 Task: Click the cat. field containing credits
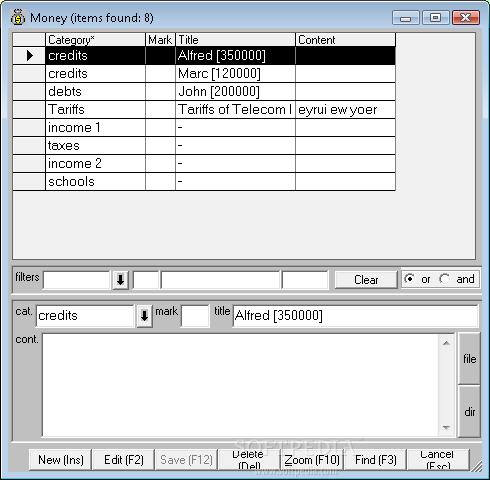point(85,315)
